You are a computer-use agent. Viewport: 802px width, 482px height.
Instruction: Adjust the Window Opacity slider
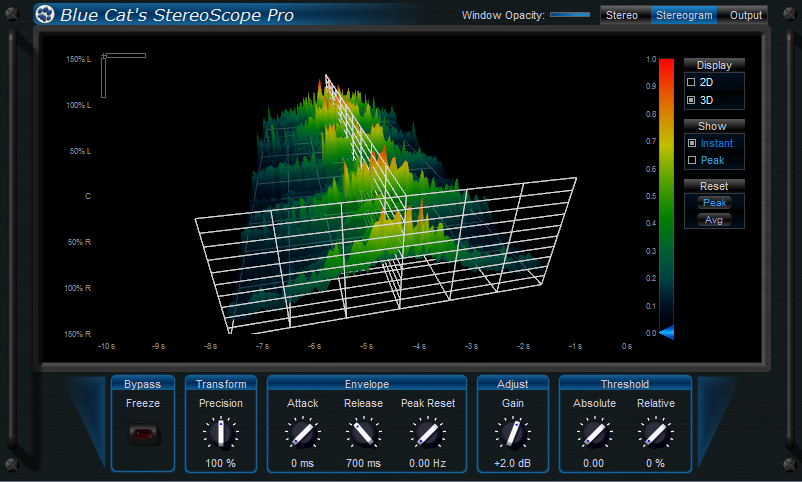click(x=570, y=15)
